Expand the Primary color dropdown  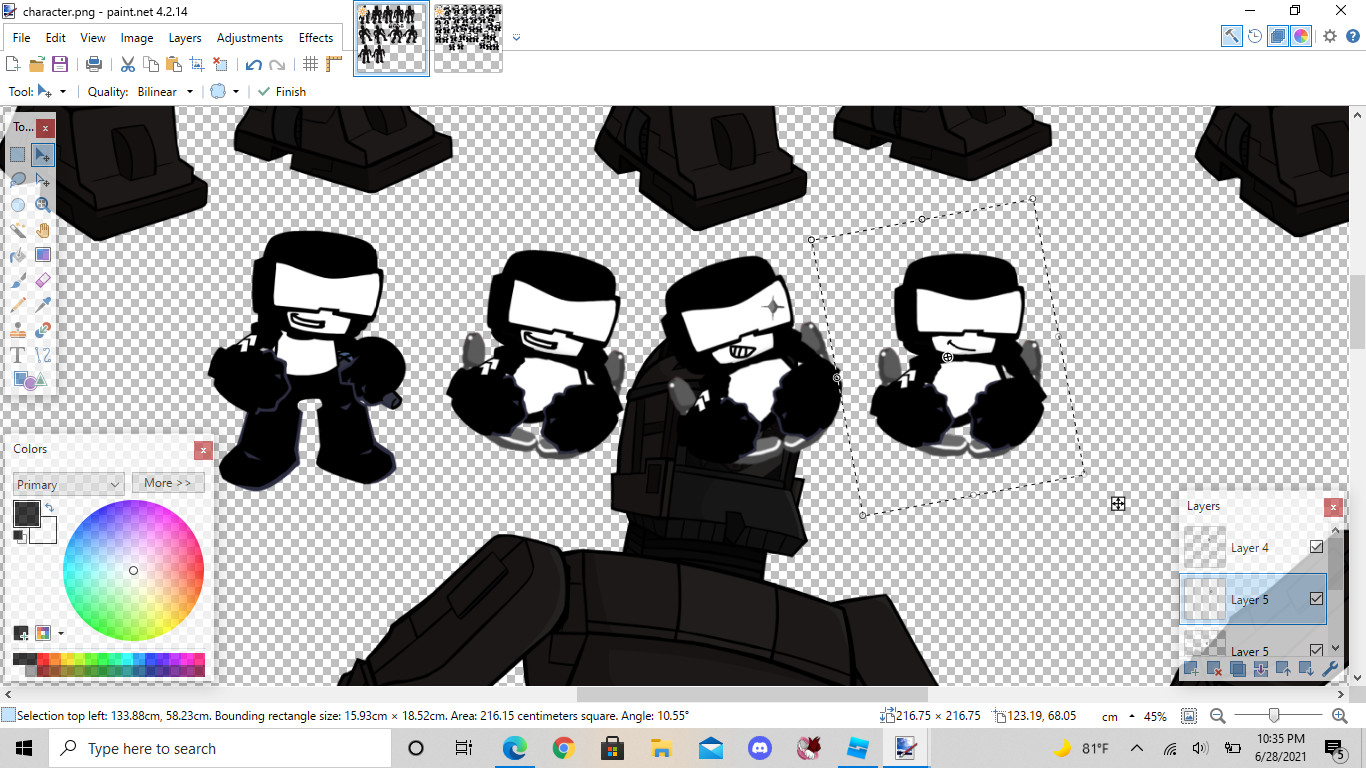click(68, 484)
